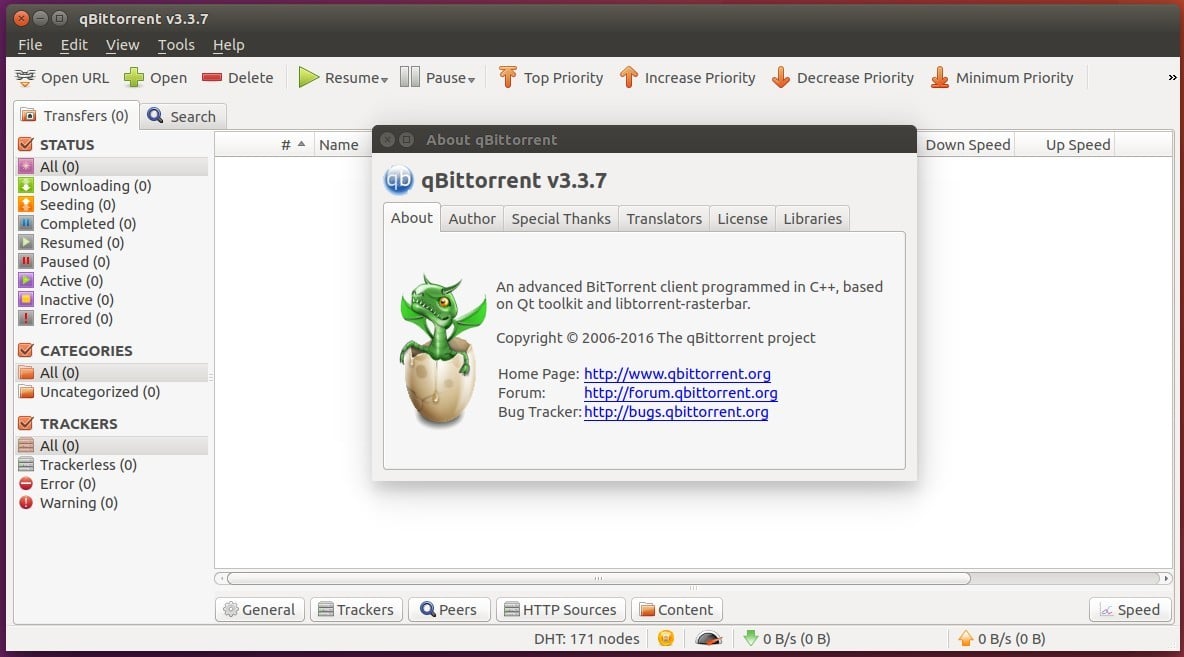Click the Paused status filter icon
1184x657 pixels.
(x=26, y=261)
